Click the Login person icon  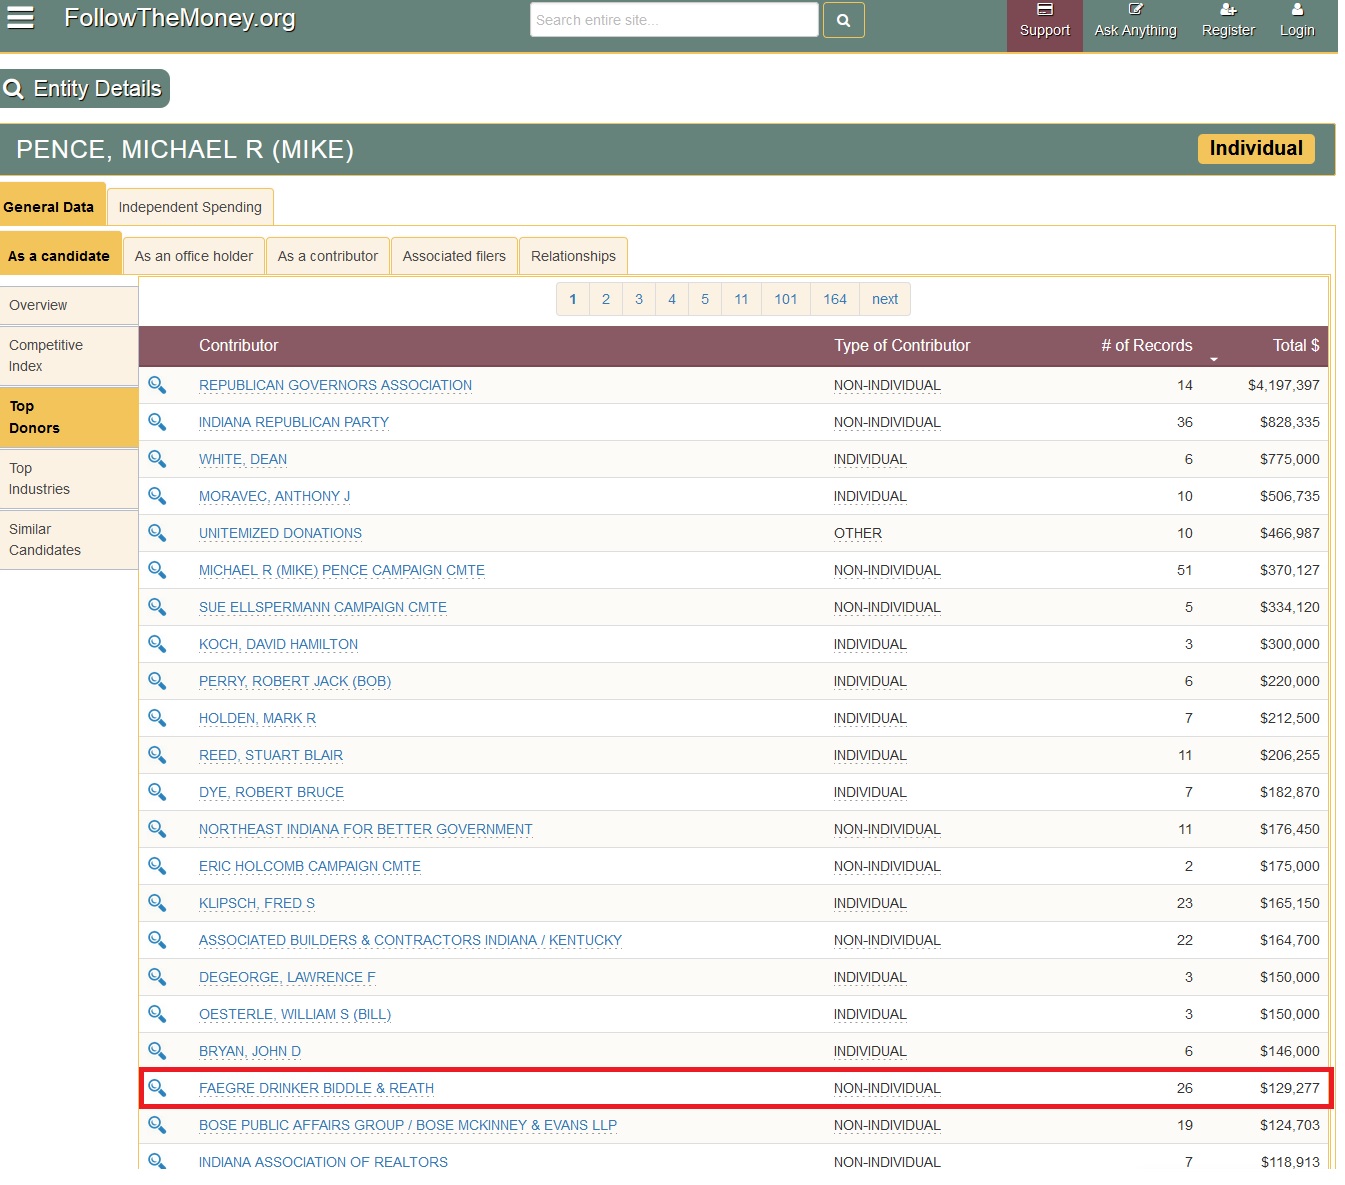(1297, 10)
